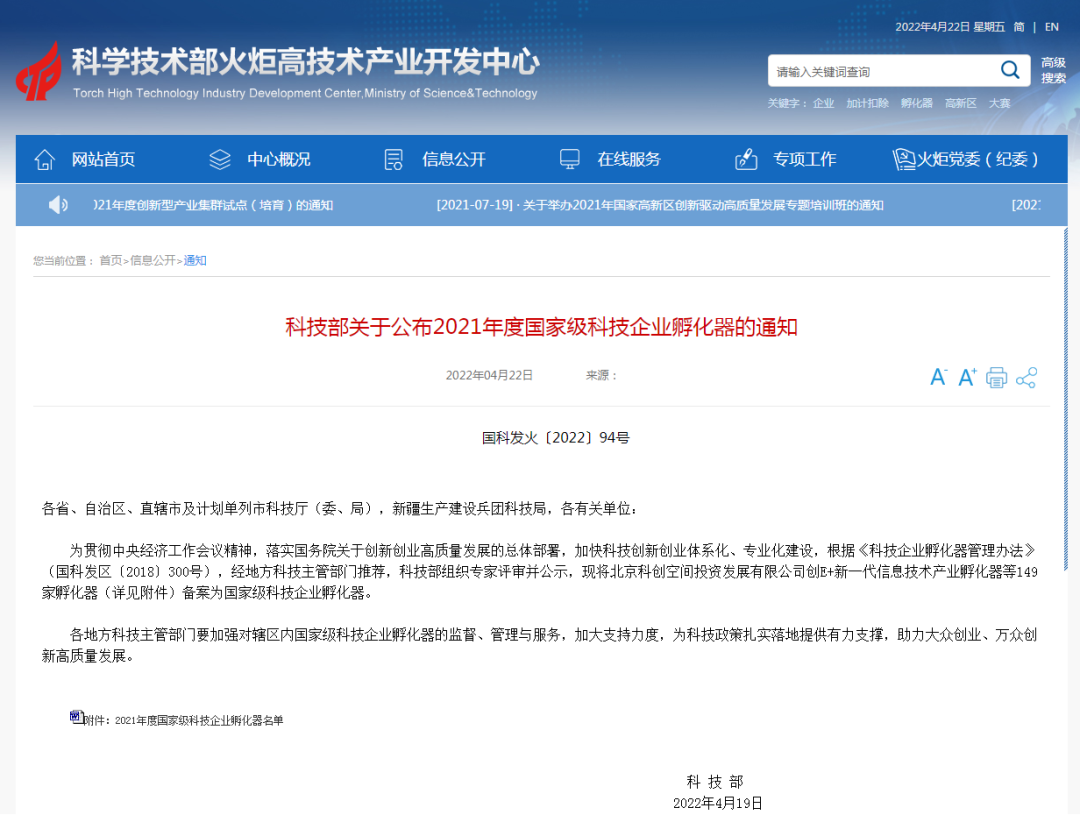Open the 中心概况 navigation menu

(x=278, y=158)
